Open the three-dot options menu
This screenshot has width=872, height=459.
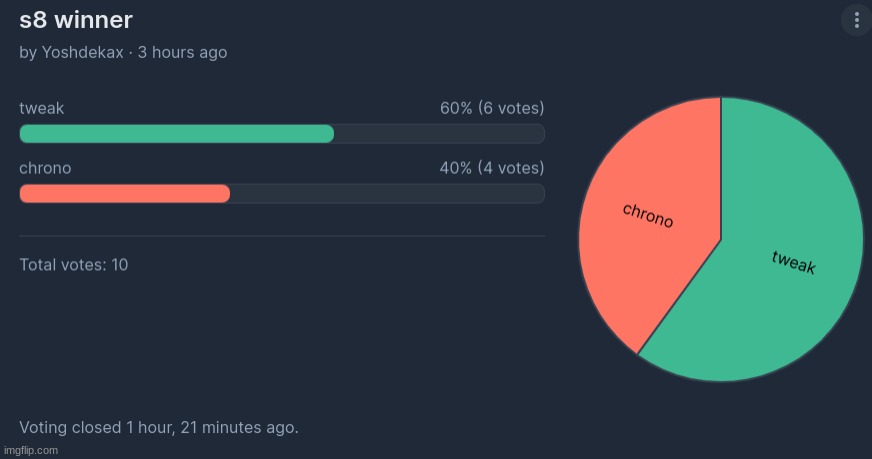tap(856, 20)
